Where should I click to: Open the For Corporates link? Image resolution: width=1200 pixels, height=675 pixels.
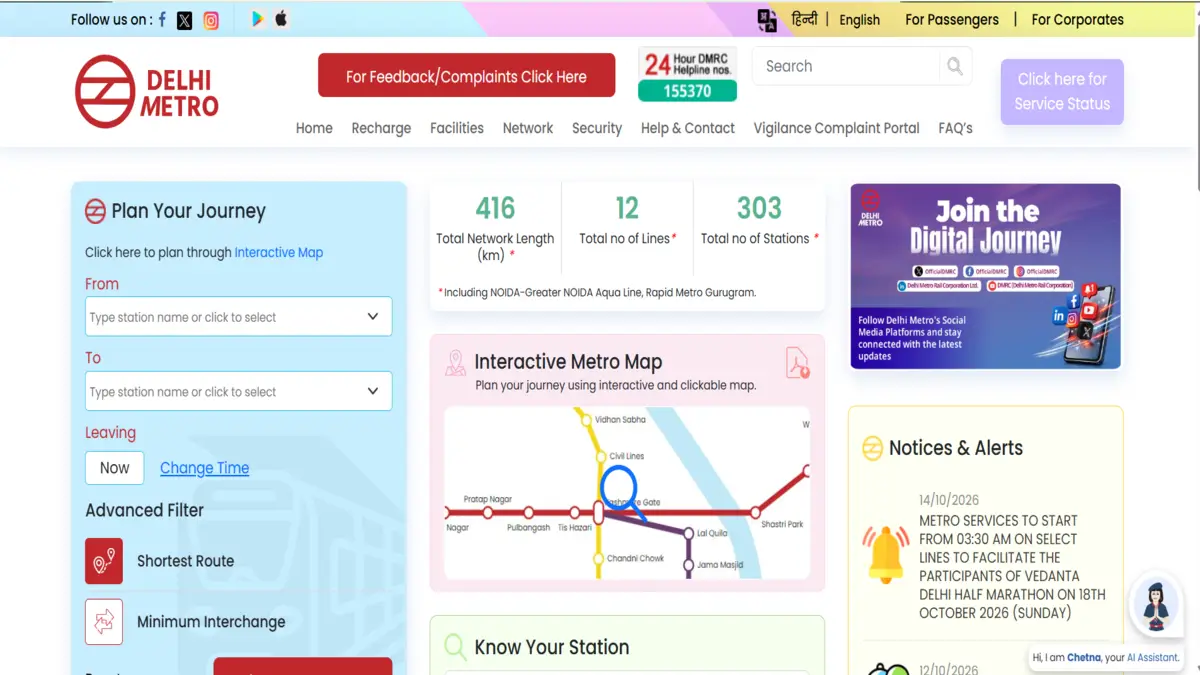pos(1078,19)
